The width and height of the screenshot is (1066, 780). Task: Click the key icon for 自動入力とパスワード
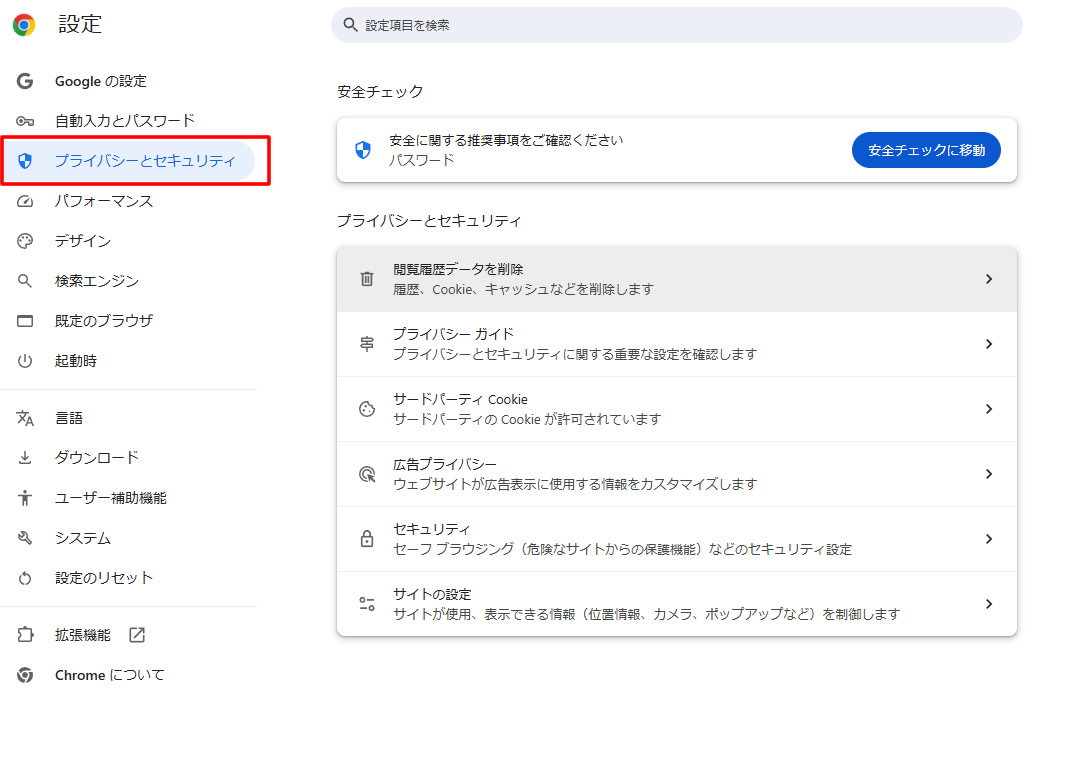[25, 121]
